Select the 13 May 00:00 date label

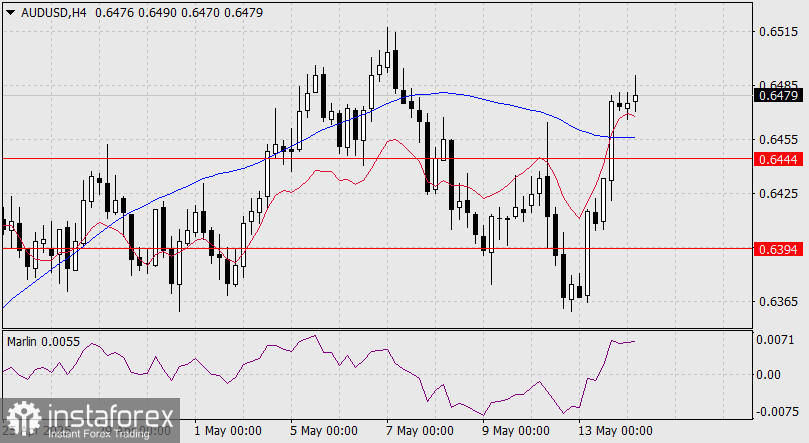[x=615, y=431]
